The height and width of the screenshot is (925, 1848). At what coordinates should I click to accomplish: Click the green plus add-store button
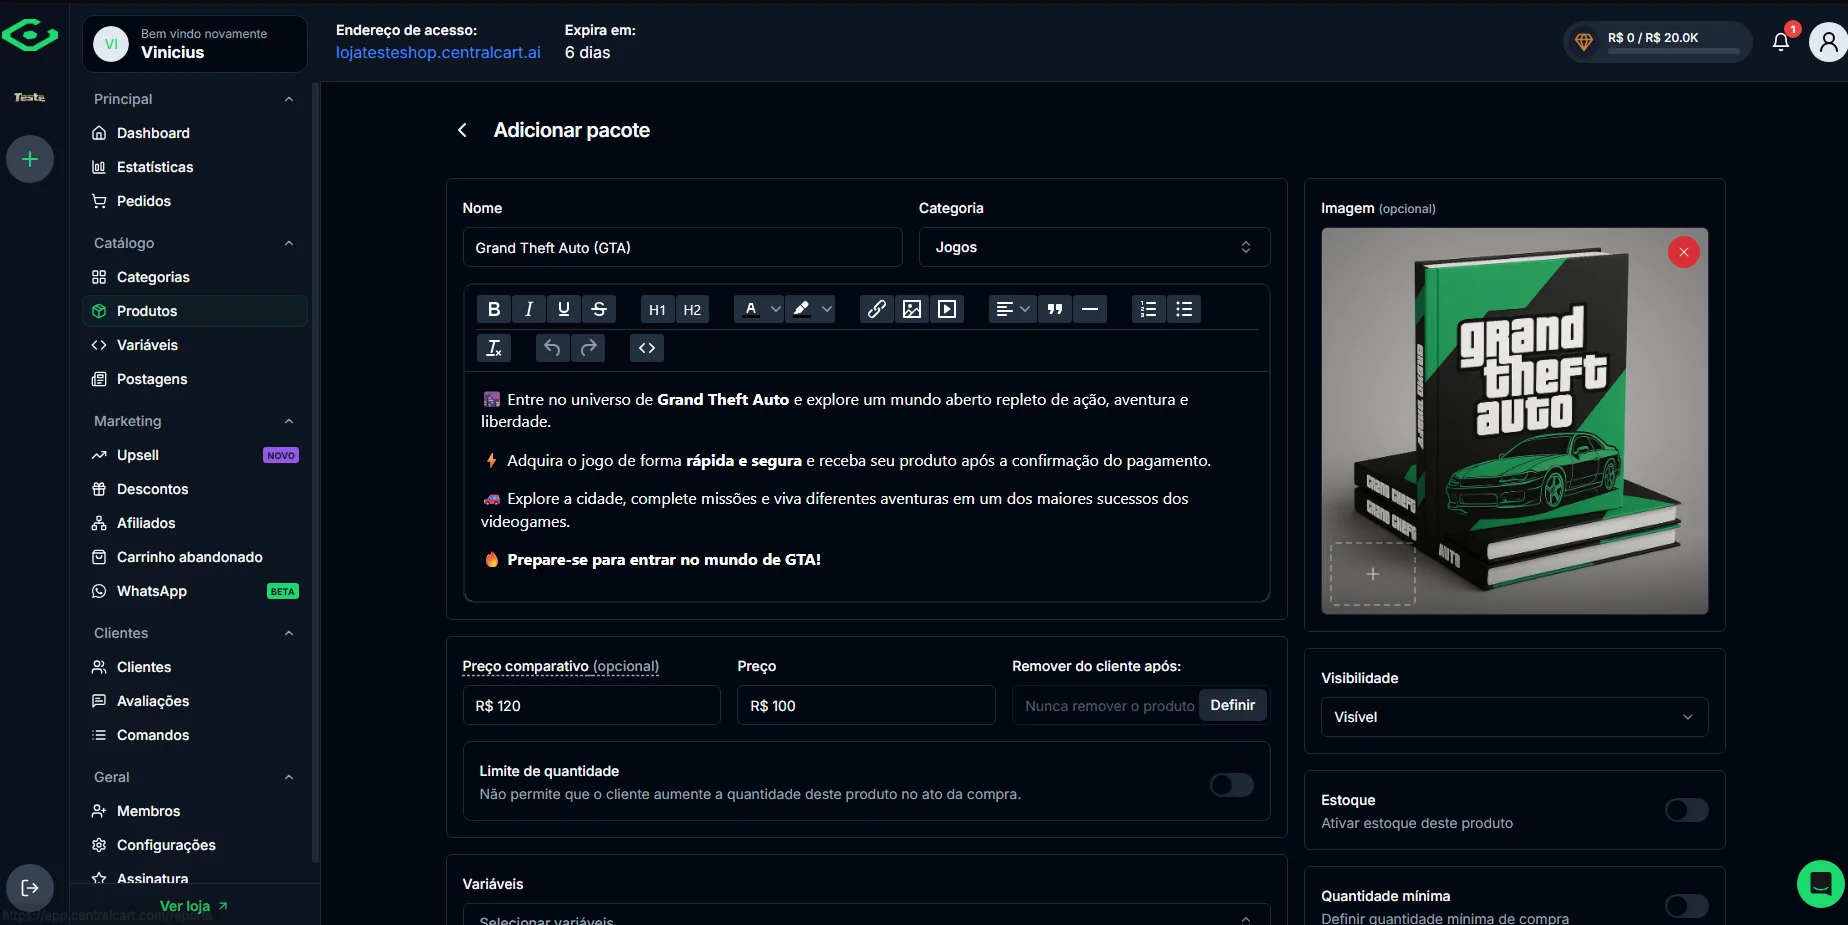[x=30, y=159]
